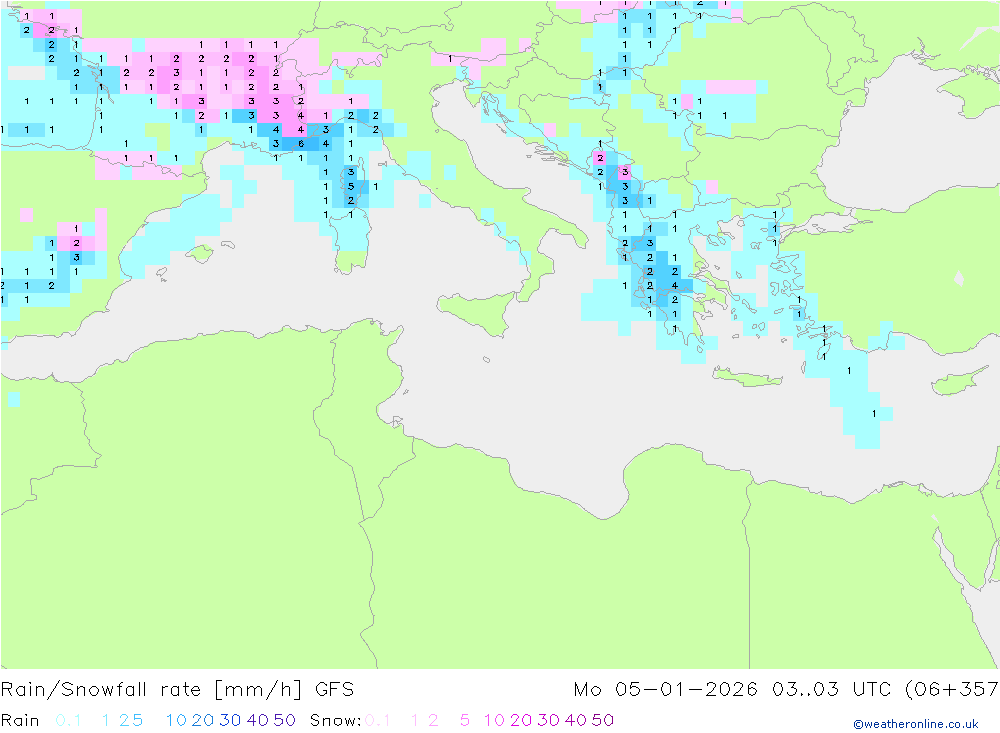Screen dimensions: 1000x733
Task: Click the 'GFS' model label
Action: (334, 690)
